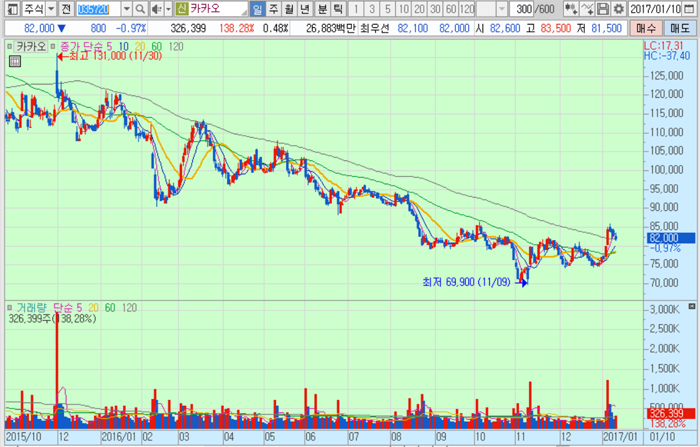Expand the 주식 asset type dropdown
The image size is (700, 447).
pyautogui.click(x=49, y=9)
